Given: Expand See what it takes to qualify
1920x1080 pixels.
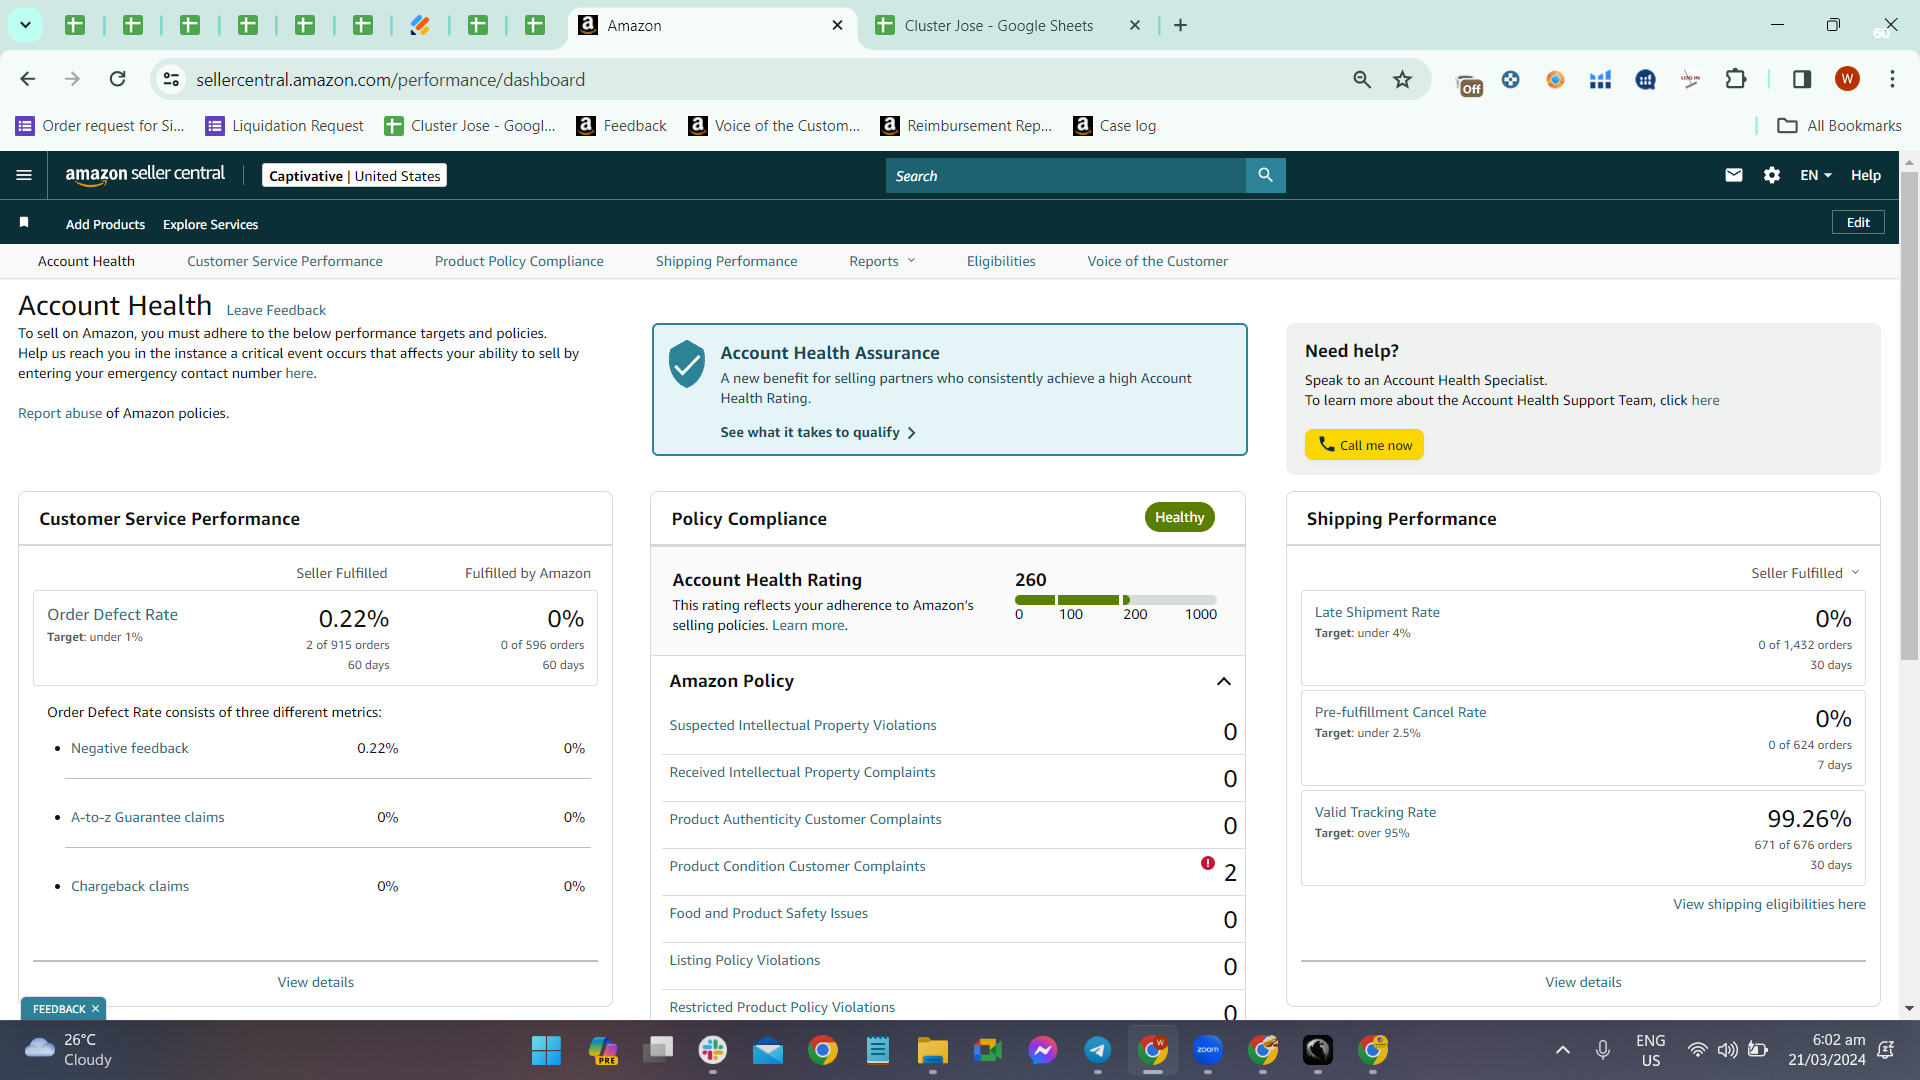Looking at the screenshot, I should pyautogui.click(x=818, y=432).
